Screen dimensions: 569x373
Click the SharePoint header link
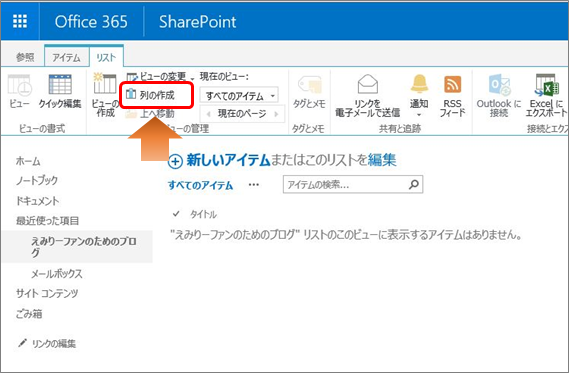point(197,21)
